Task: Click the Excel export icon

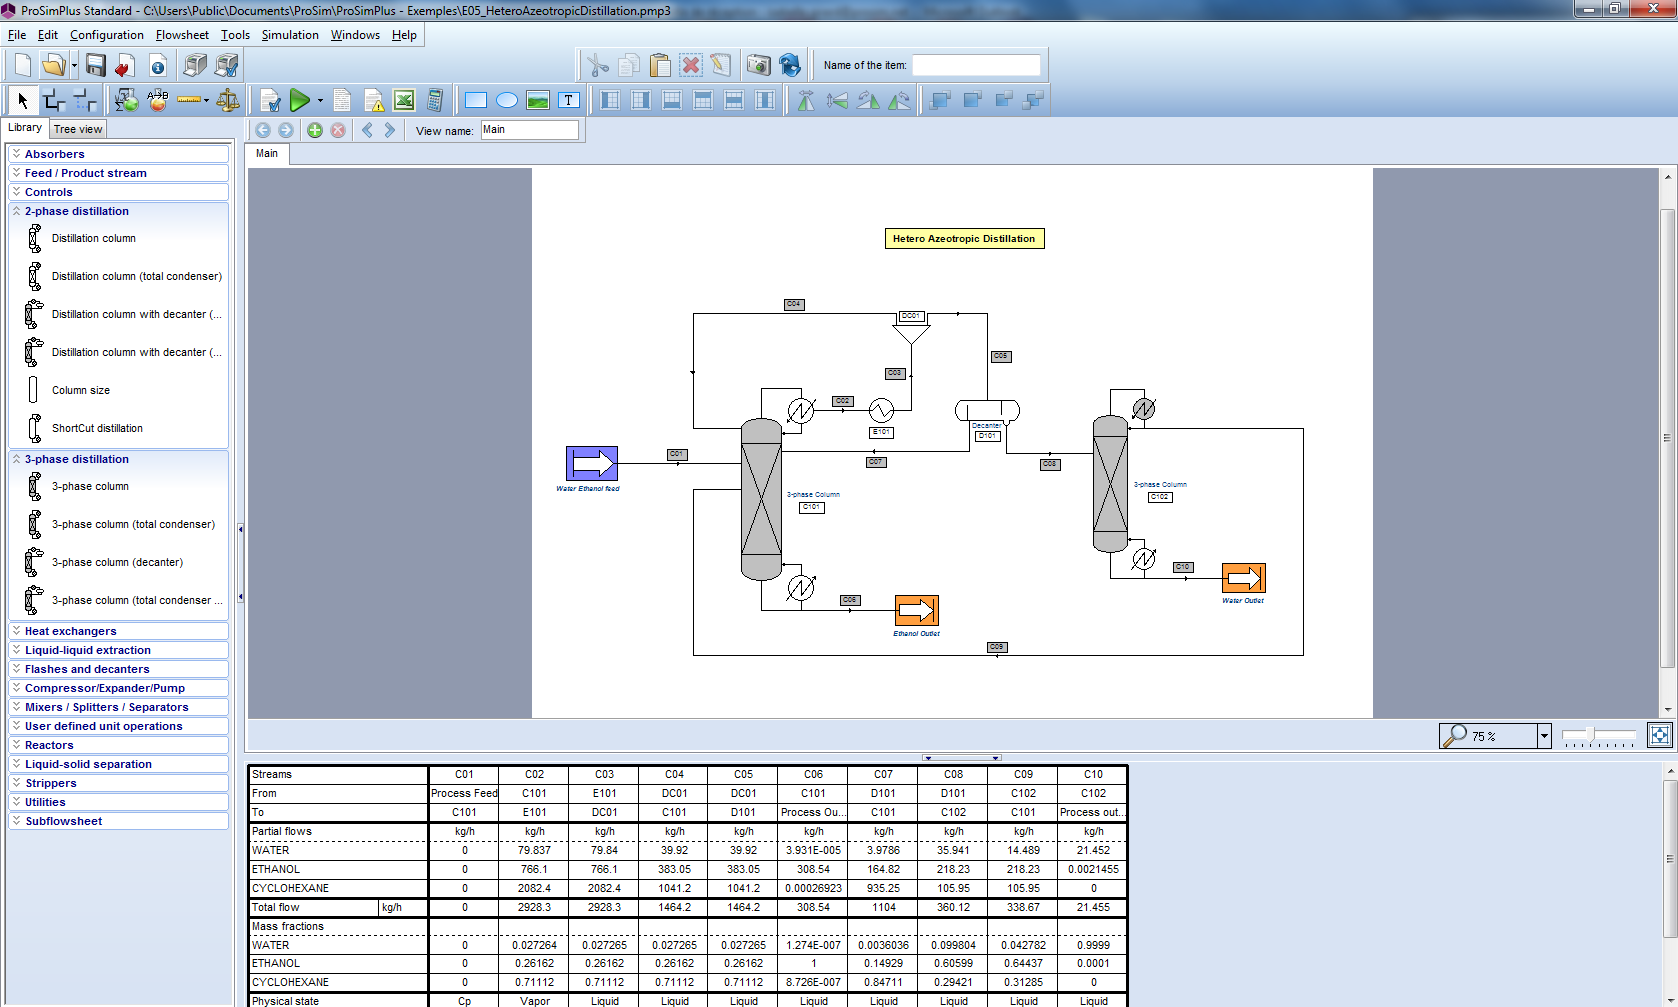Action: (x=404, y=100)
